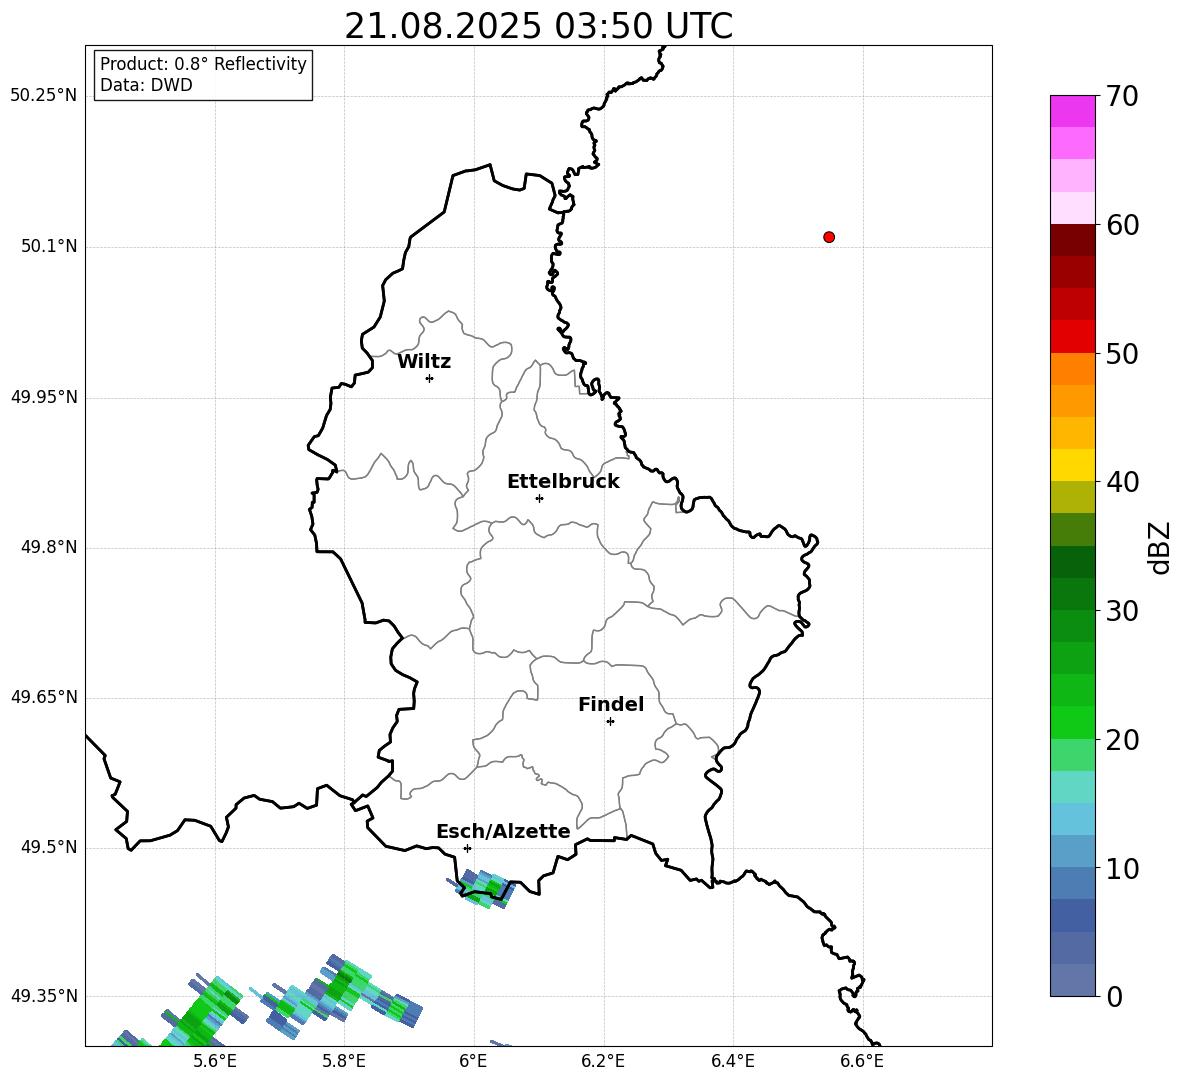This screenshot has height=1081, width=1184.
Task: Click the Findel station cross marker
Action: coord(610,722)
